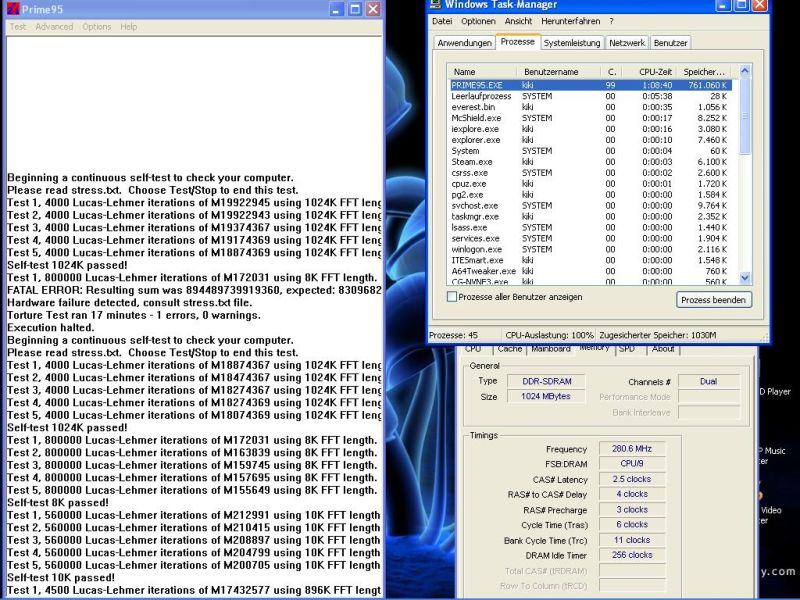Select the McShield.exe process row
The width and height of the screenshot is (800, 600).
click(x=590, y=118)
